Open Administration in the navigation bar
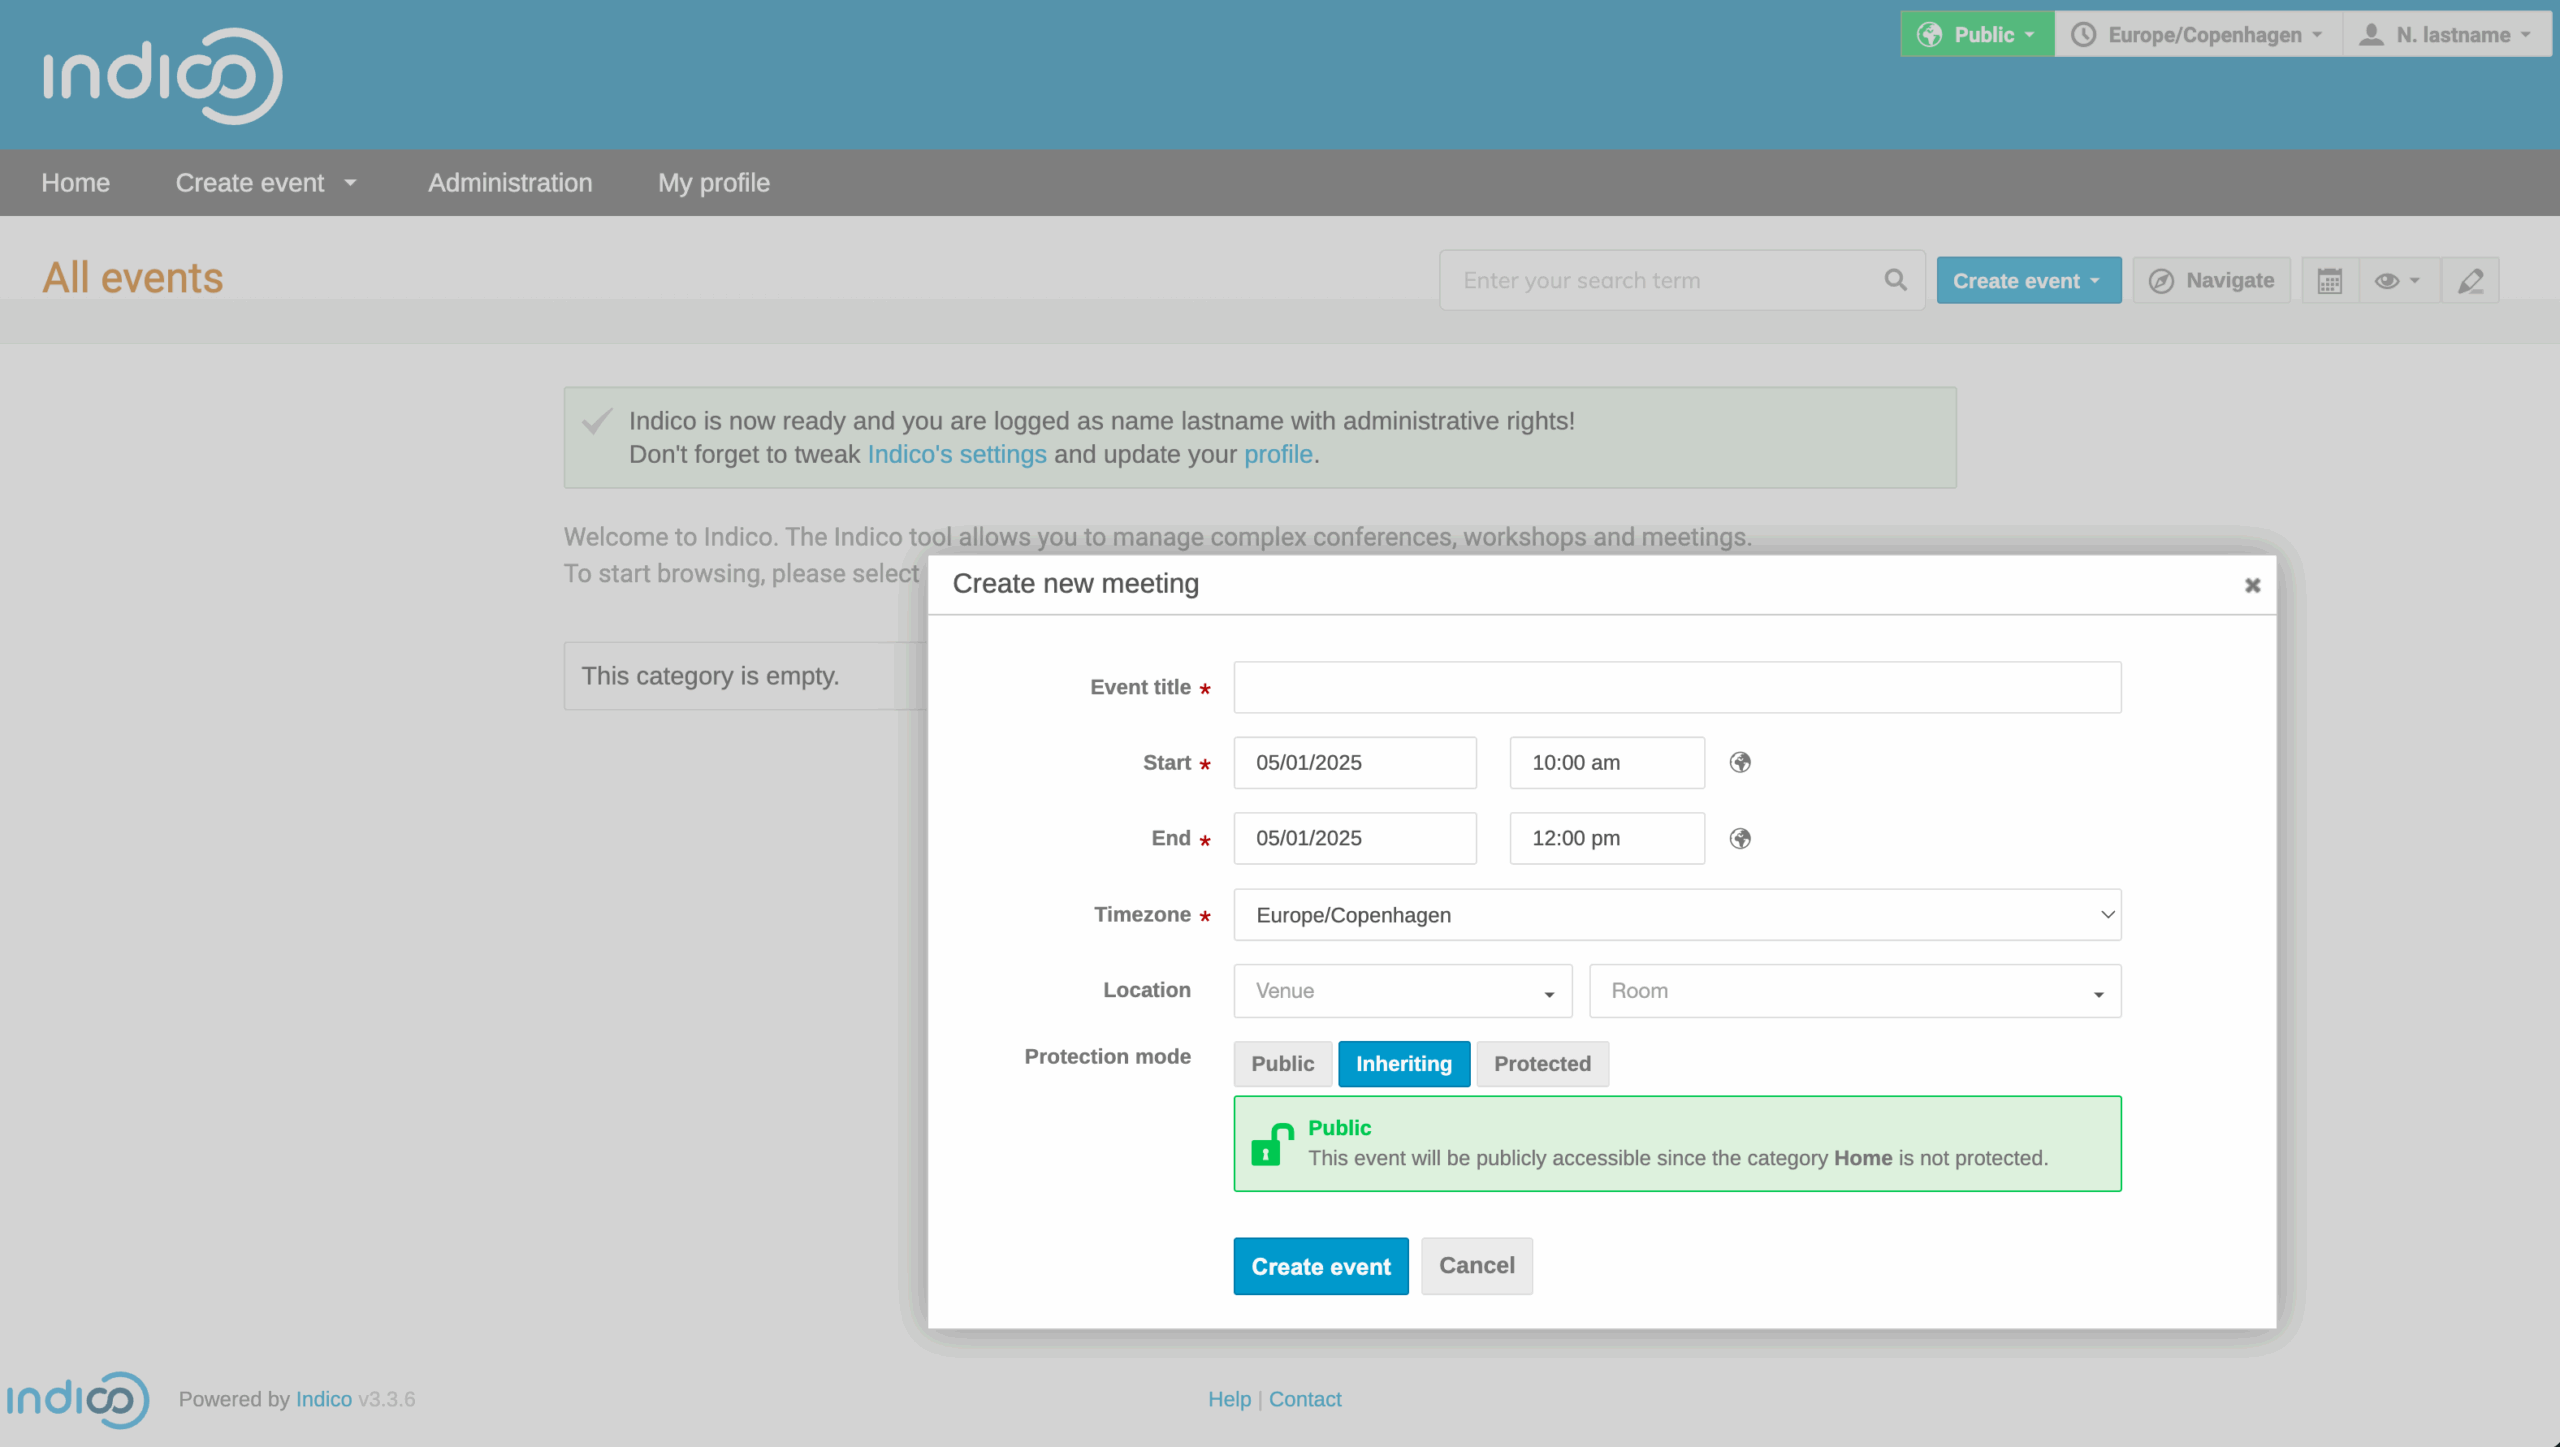Viewport: 2560px width, 1447px height. (x=510, y=183)
